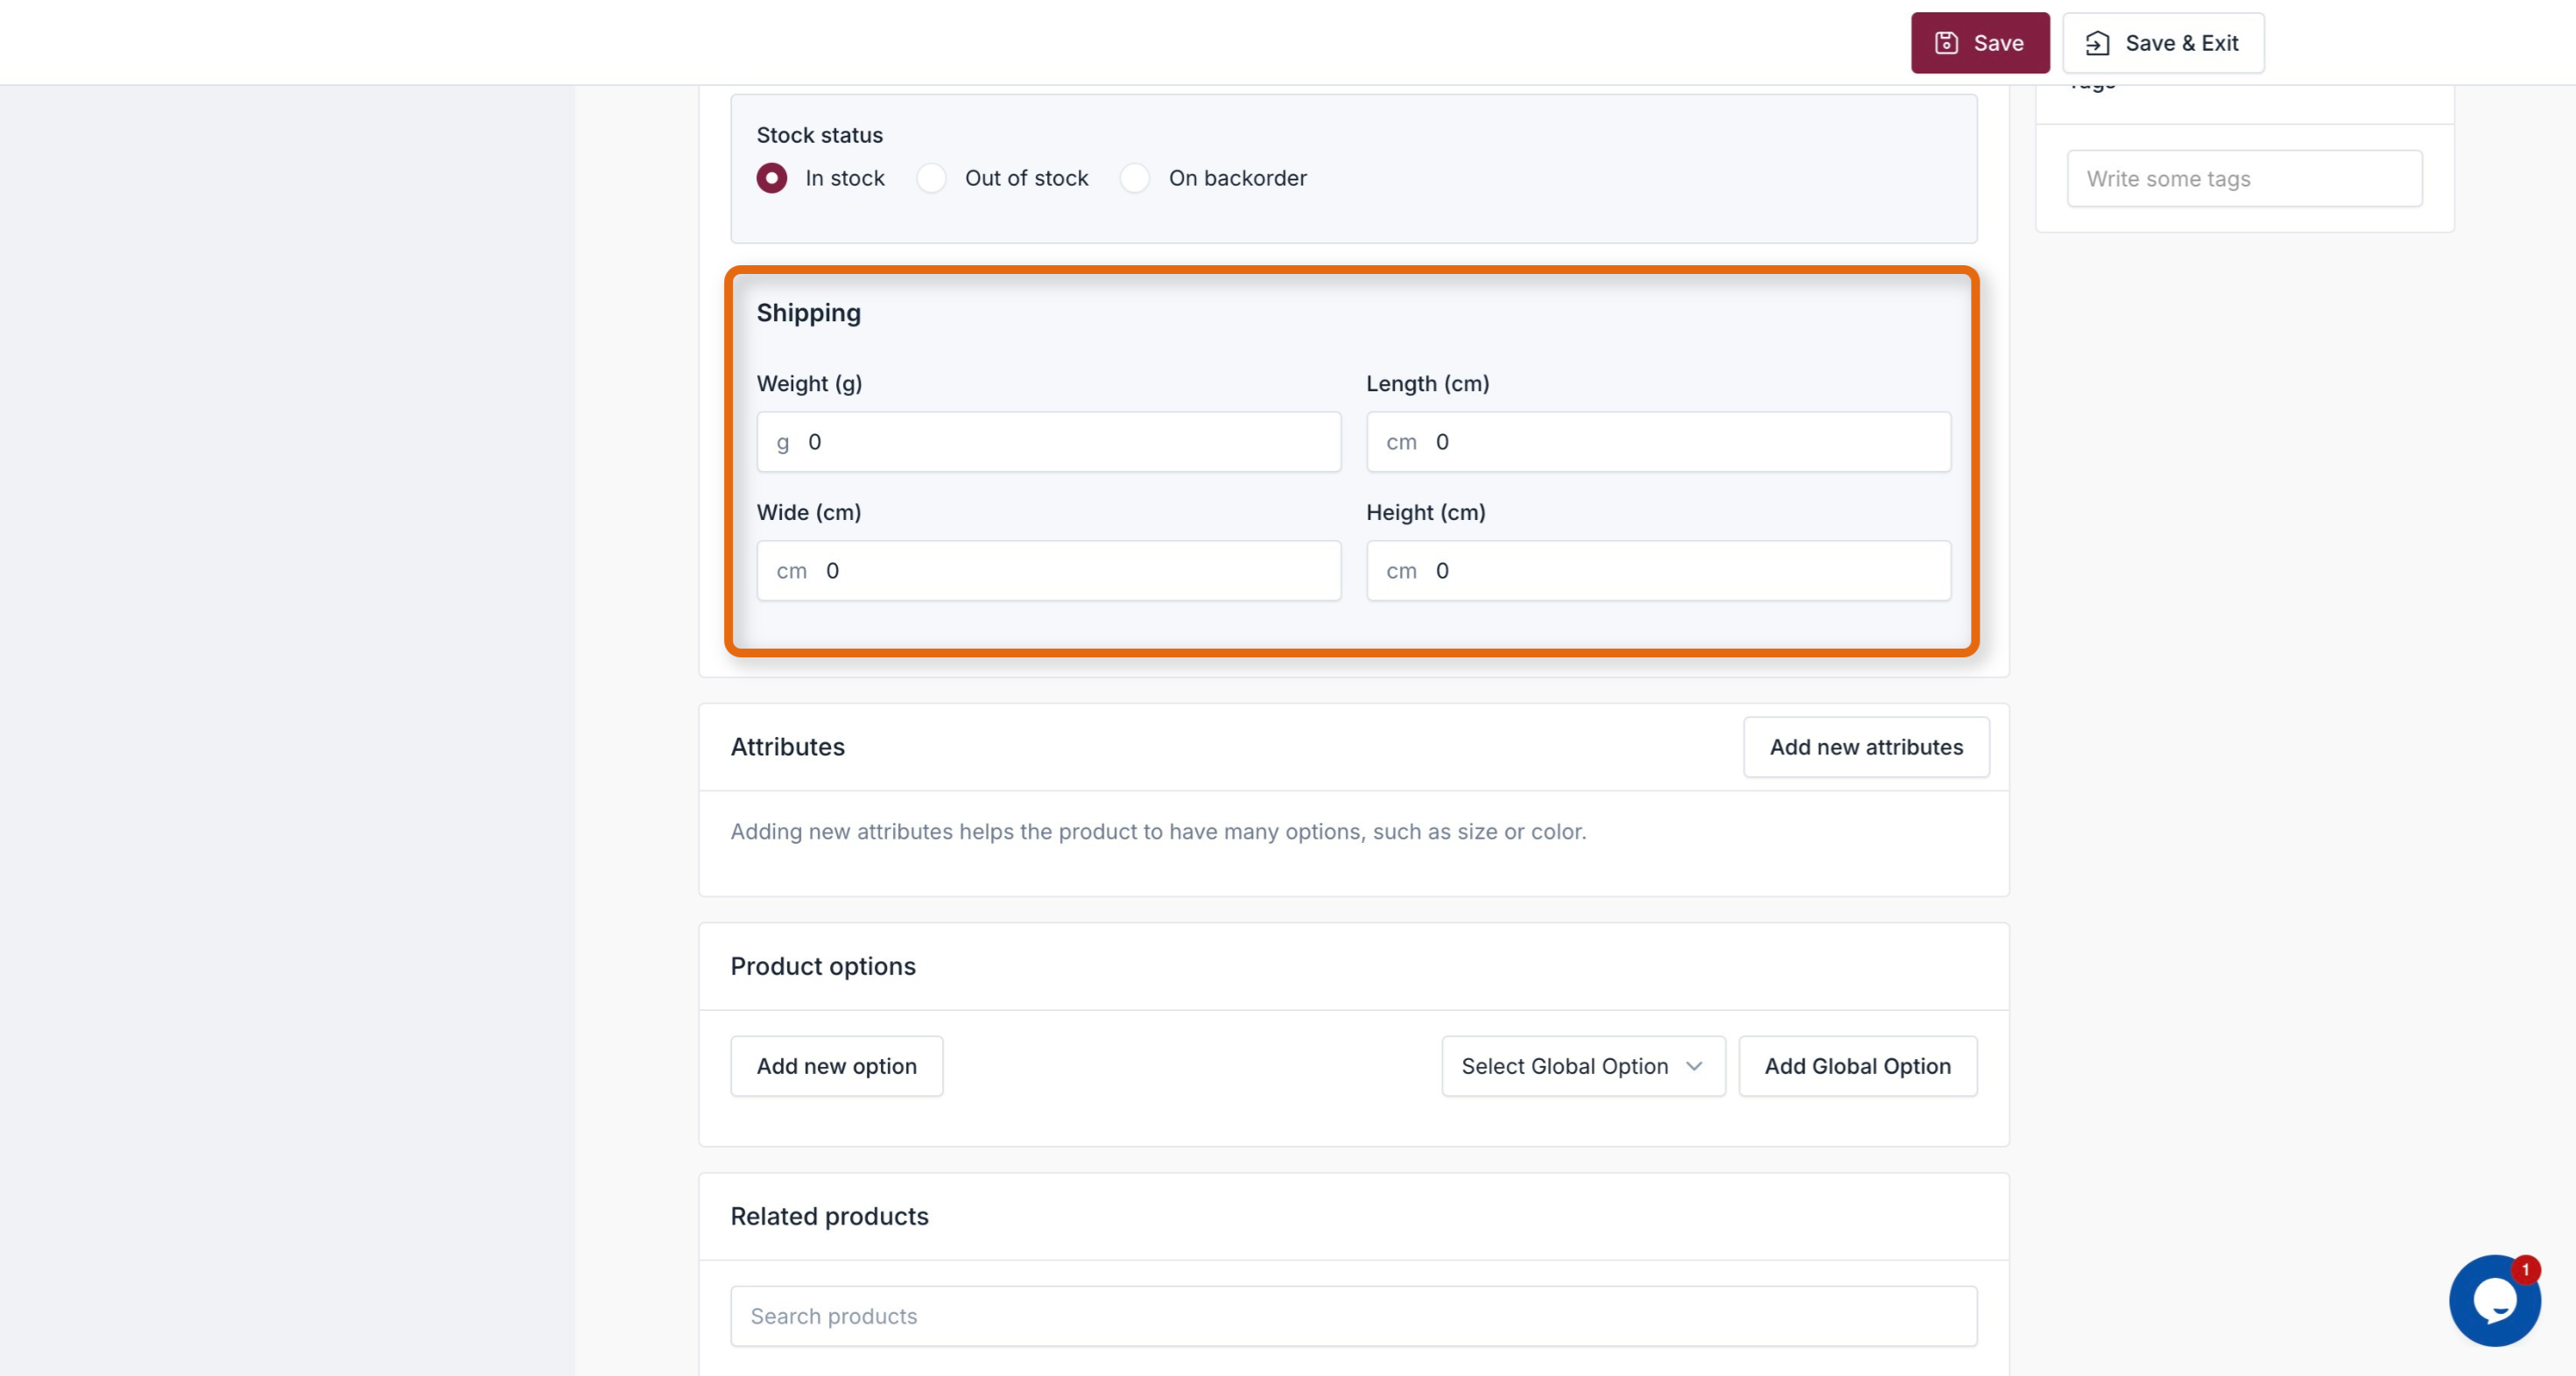Open the live chat bubble
The image size is (2576, 1376).
pos(2494,1300)
